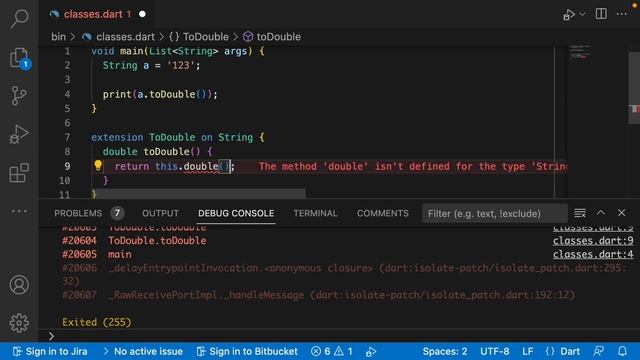Open the Search view in activity bar
The image size is (640, 360).
[x=19, y=18]
